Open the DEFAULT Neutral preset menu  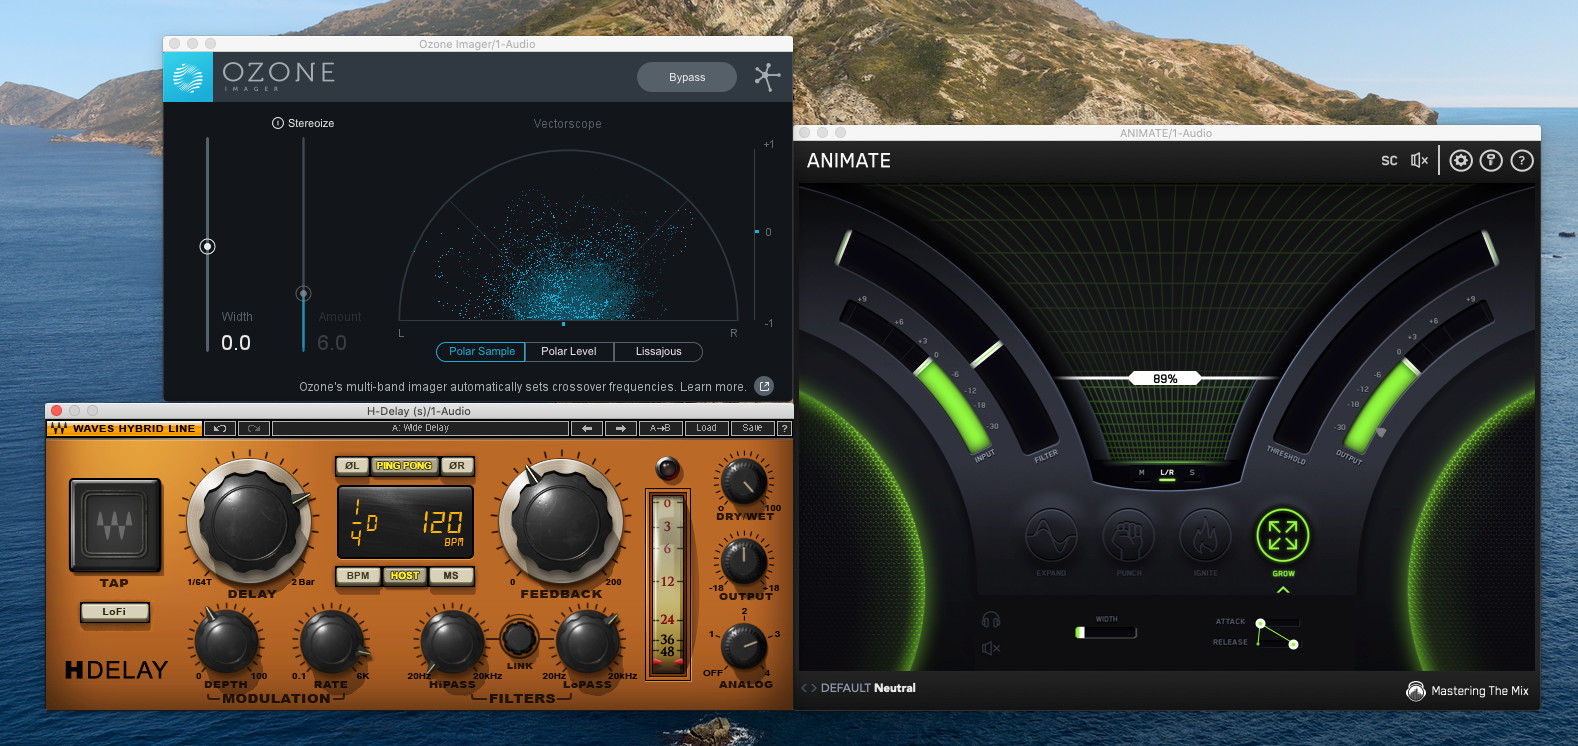[868, 688]
